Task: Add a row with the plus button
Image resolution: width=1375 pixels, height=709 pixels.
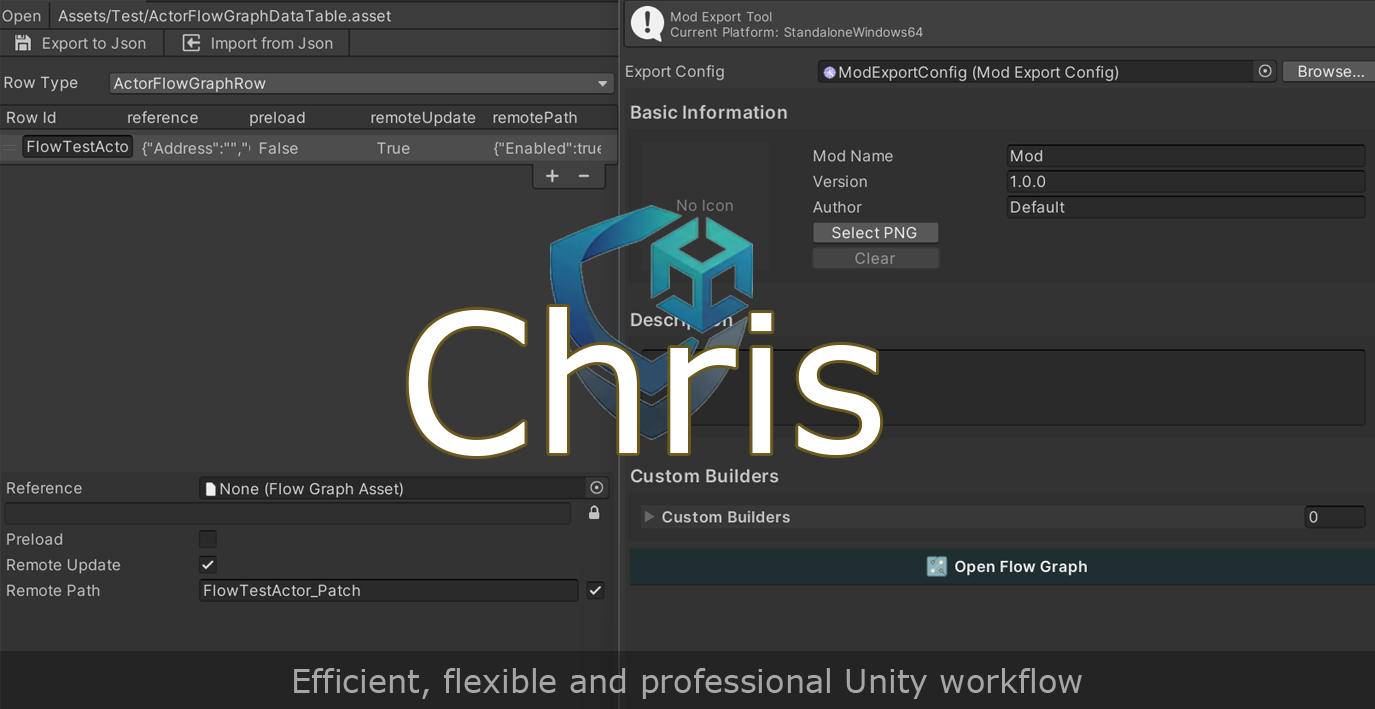Action: [x=552, y=176]
